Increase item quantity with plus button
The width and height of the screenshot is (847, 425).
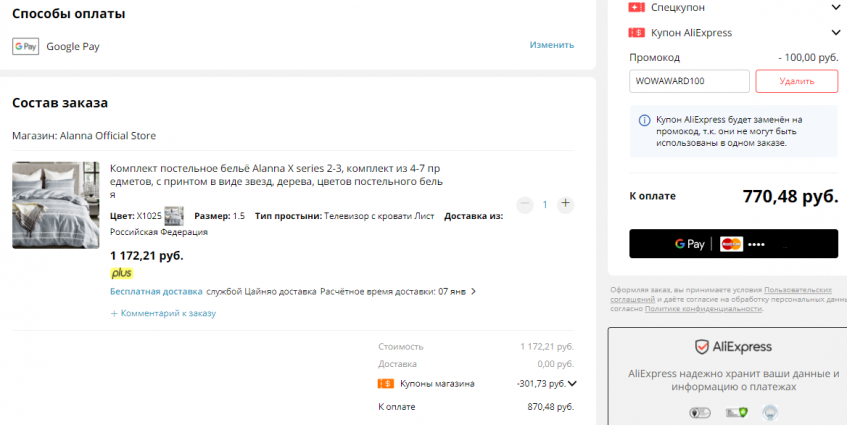[565, 204]
